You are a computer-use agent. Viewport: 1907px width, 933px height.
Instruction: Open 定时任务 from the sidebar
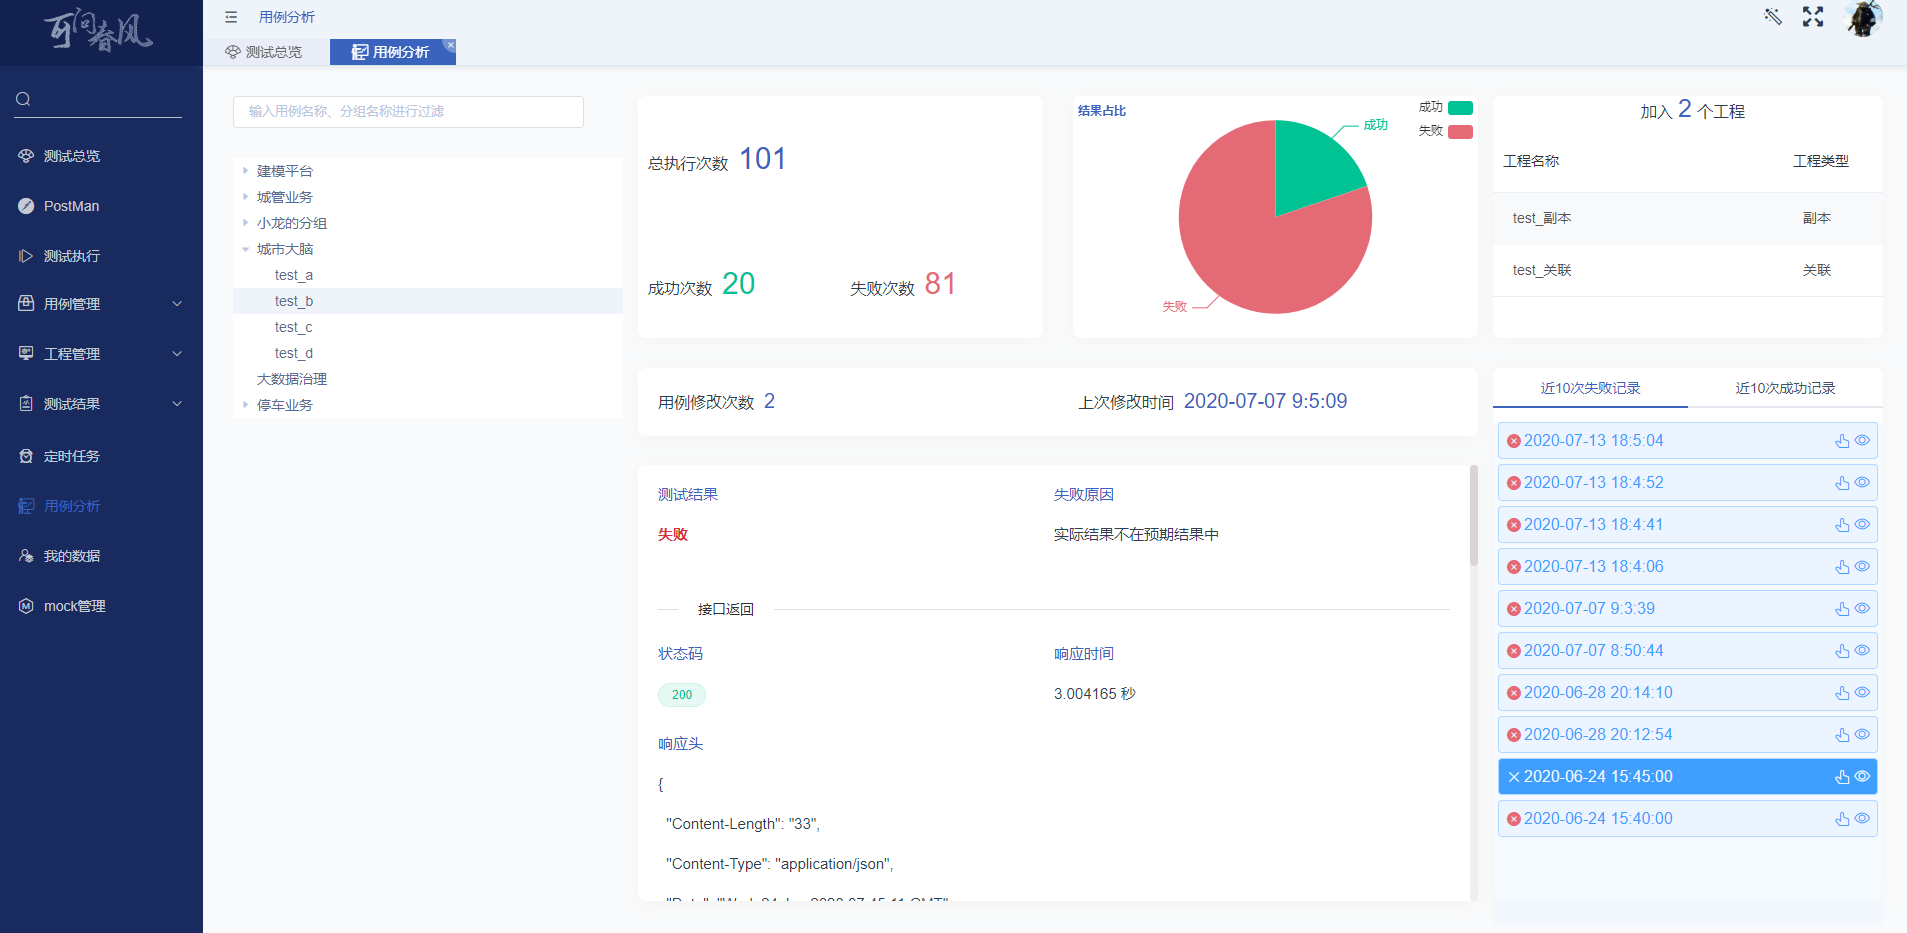pyautogui.click(x=70, y=456)
